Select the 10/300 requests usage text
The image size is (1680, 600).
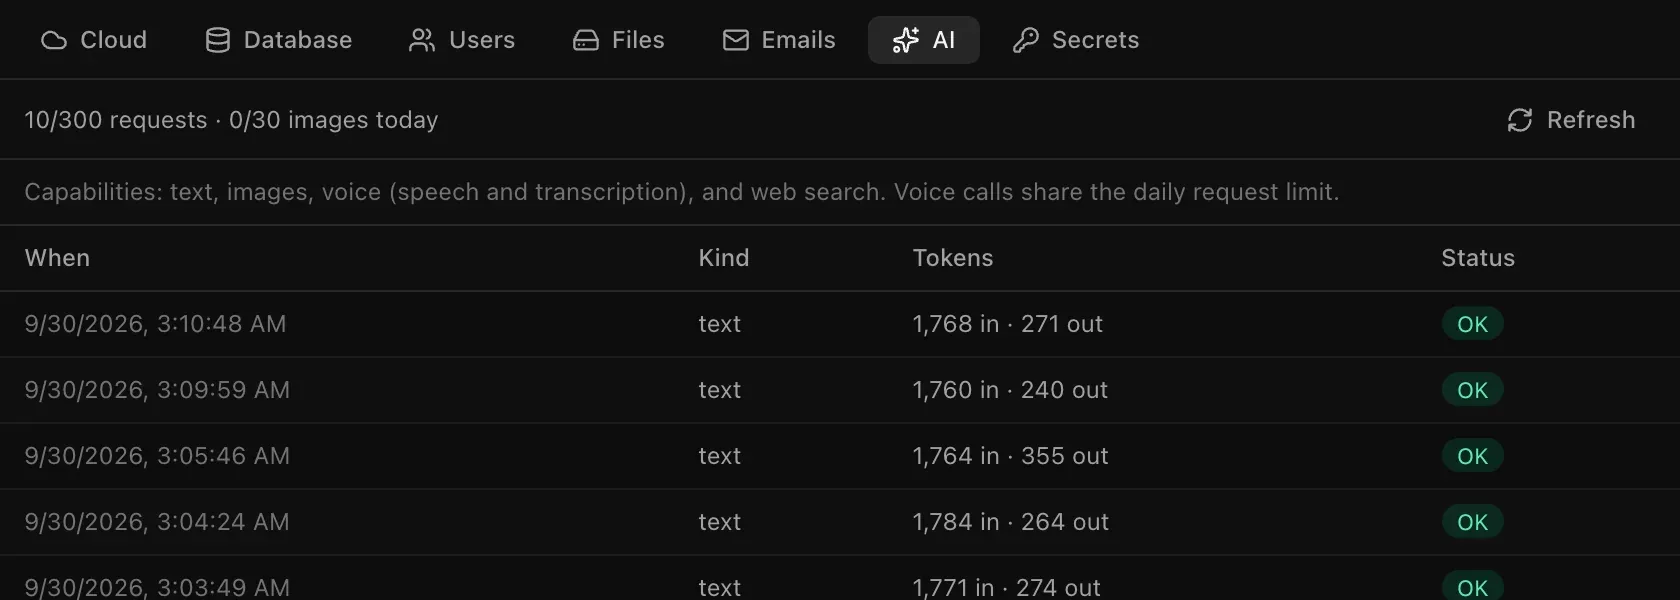tap(116, 120)
